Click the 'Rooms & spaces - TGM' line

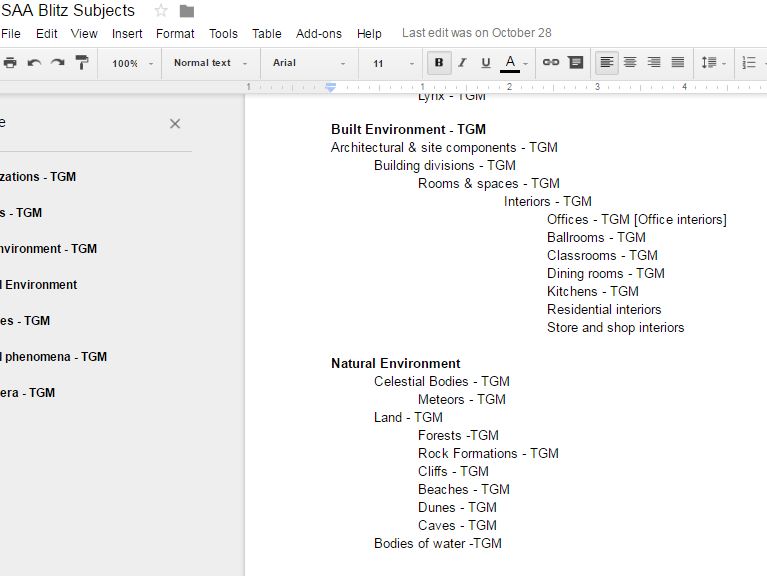[x=488, y=183]
